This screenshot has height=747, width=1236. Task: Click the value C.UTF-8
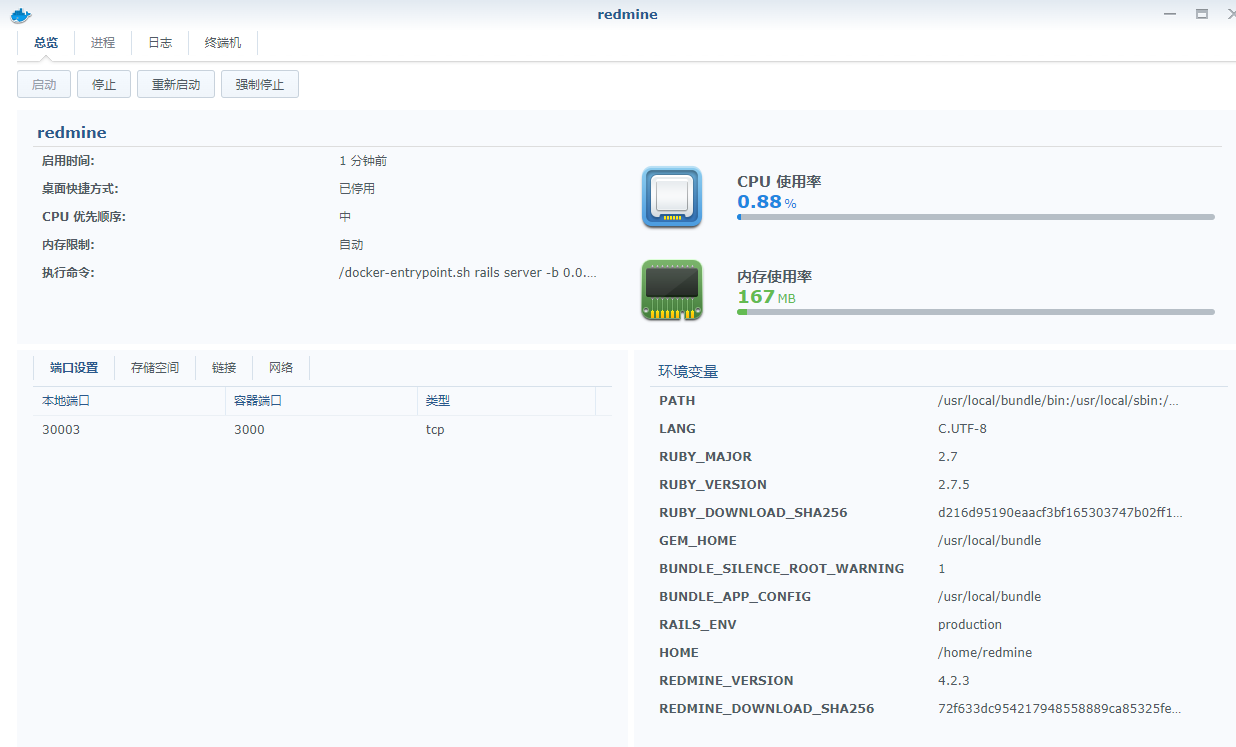(962, 429)
